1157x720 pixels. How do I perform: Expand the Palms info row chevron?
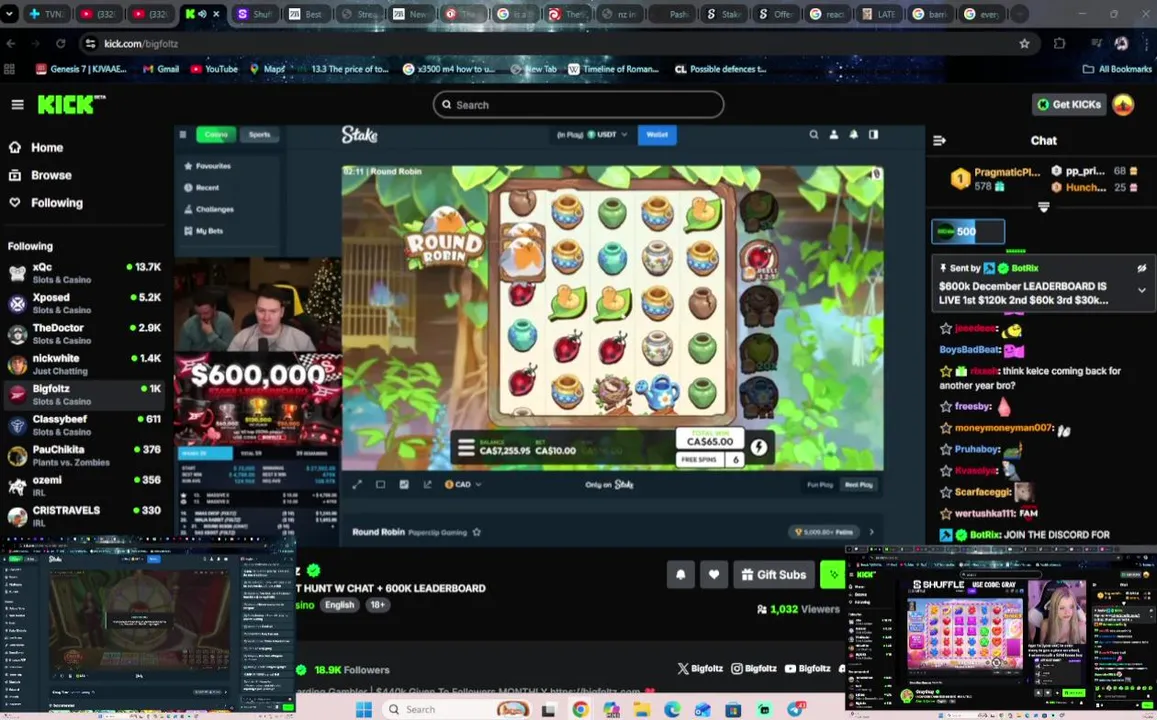871,532
